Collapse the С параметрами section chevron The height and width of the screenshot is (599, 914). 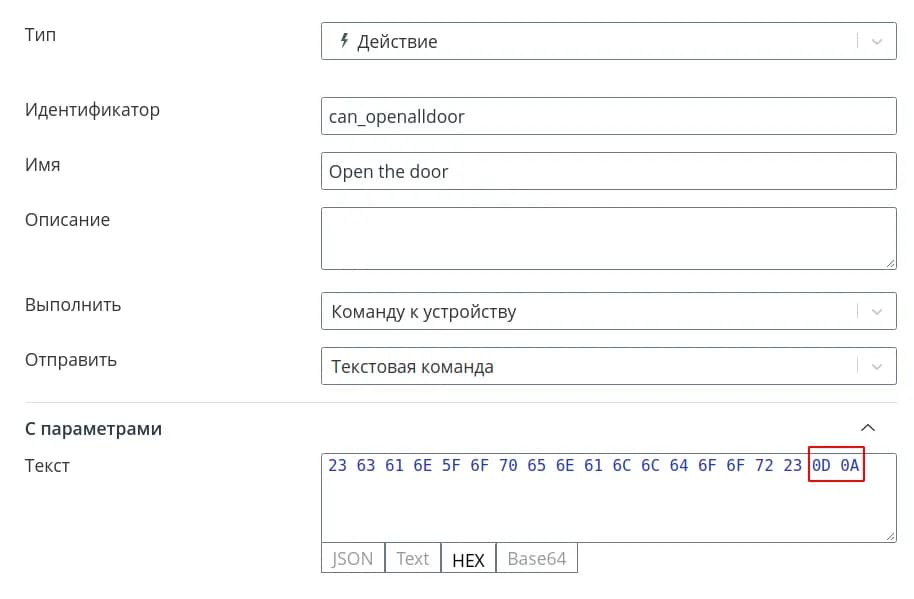[x=868, y=428]
